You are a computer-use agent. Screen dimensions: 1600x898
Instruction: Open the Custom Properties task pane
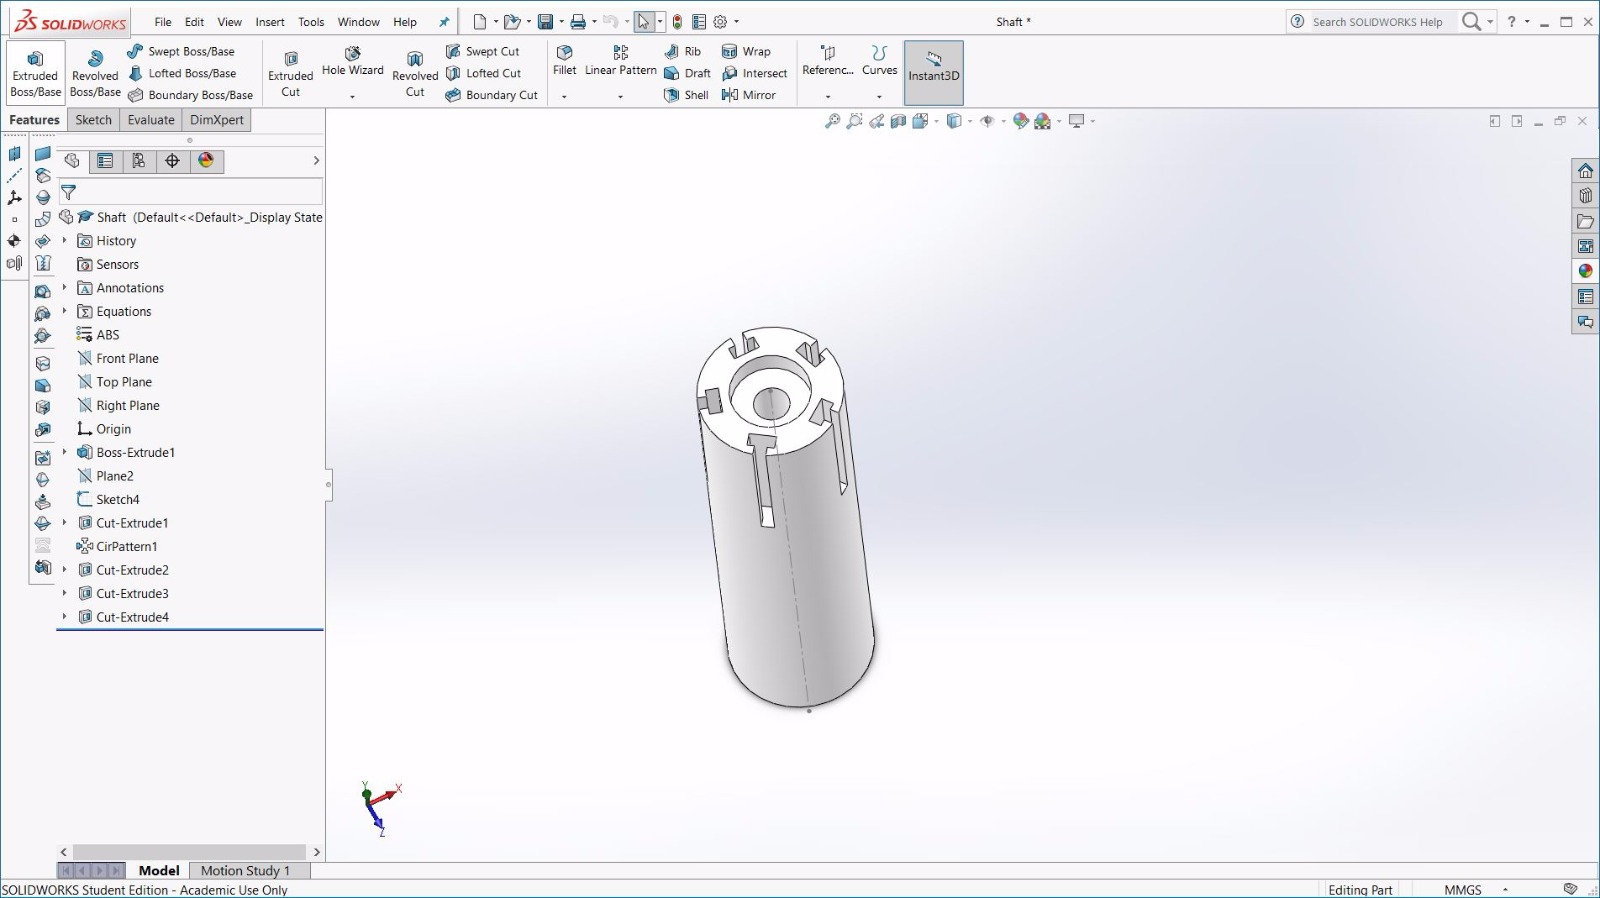tap(1585, 297)
